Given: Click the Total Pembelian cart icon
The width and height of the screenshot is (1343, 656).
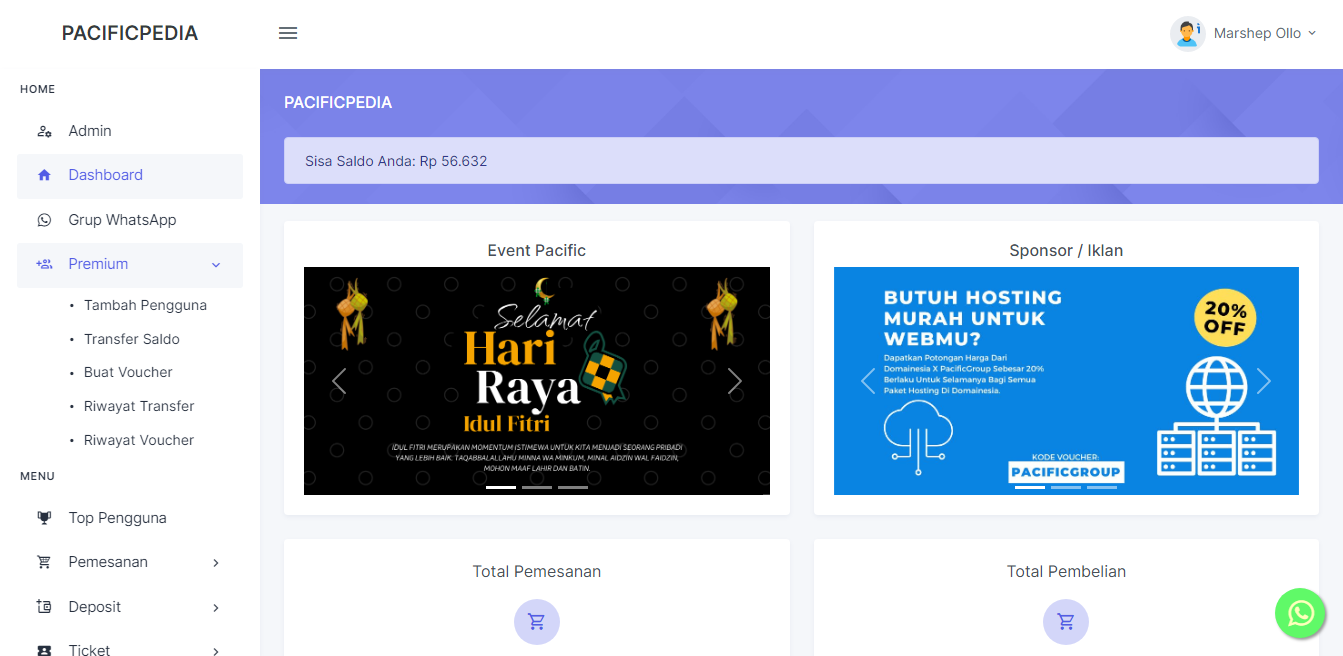Looking at the screenshot, I should pyautogui.click(x=1066, y=622).
